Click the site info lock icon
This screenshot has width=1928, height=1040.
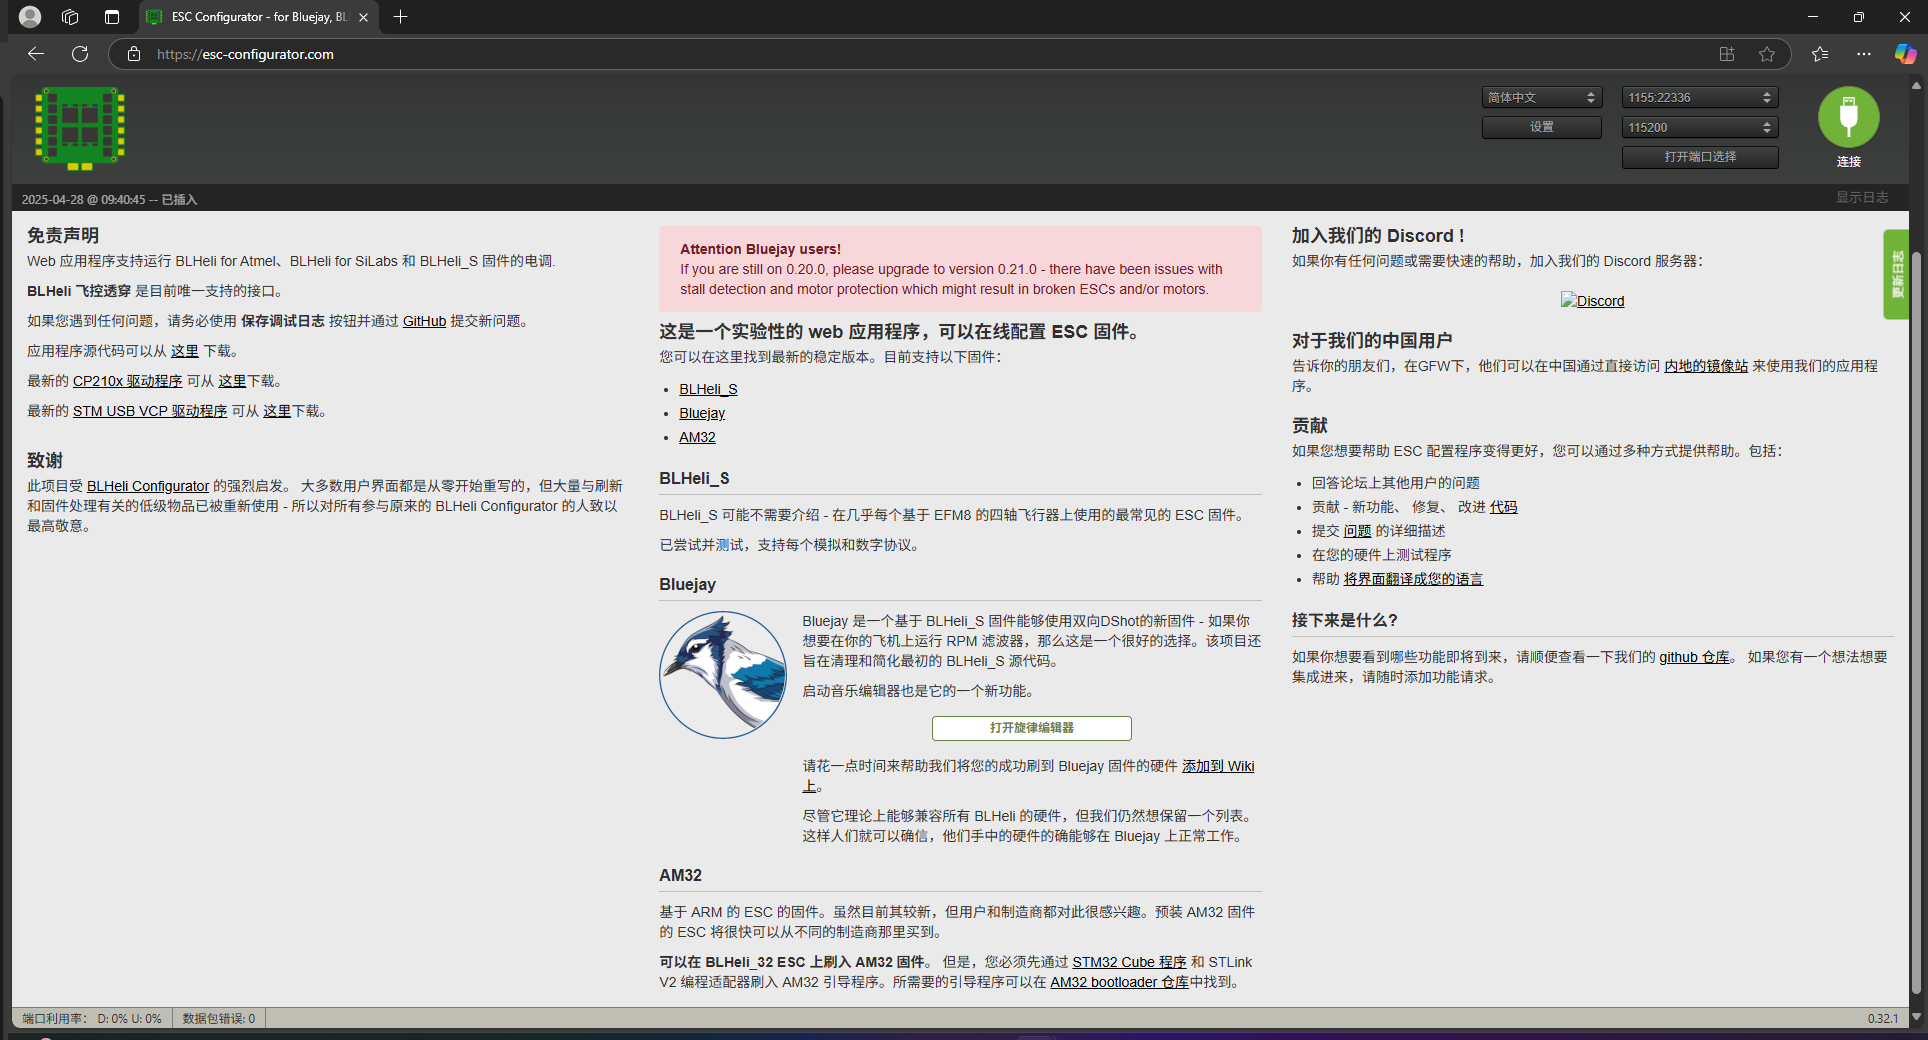pyautogui.click(x=134, y=54)
